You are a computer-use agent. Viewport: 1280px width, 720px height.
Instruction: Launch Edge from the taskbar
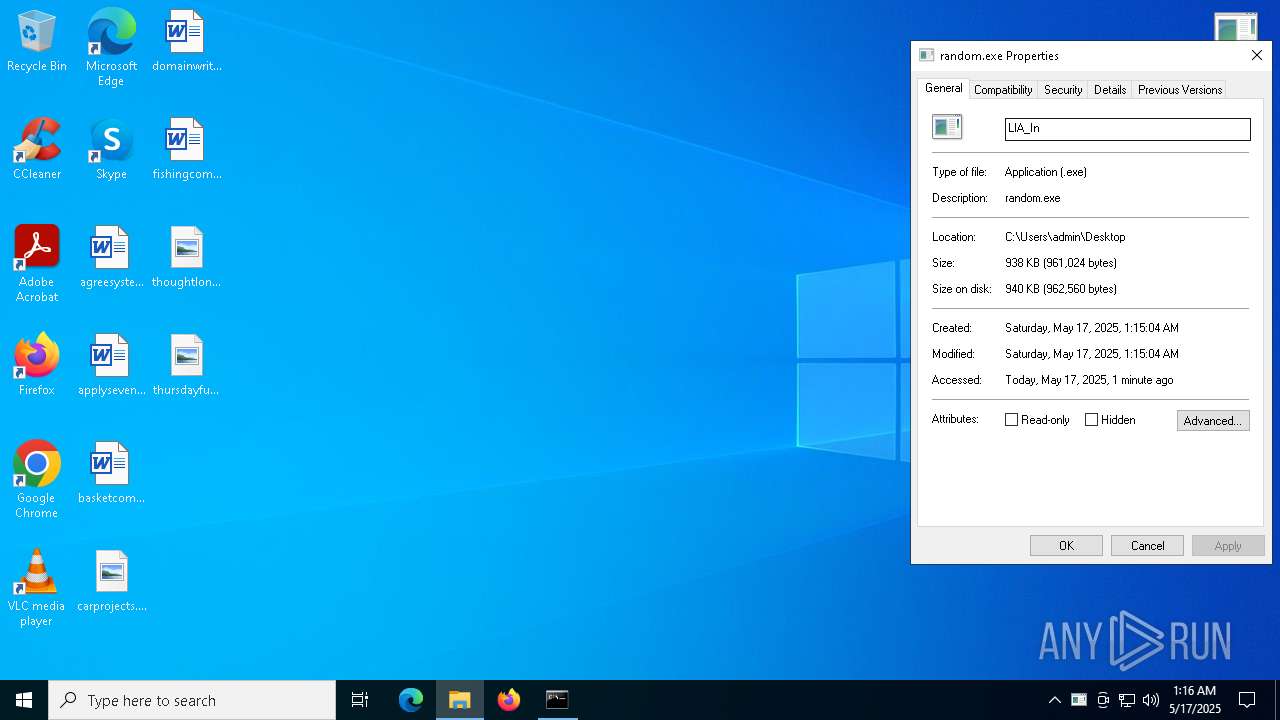tap(411, 700)
